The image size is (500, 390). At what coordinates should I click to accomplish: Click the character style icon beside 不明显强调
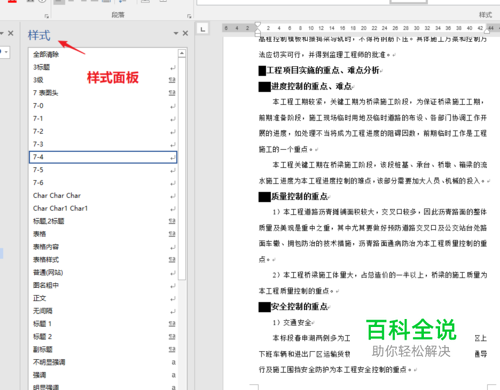pos(173,362)
